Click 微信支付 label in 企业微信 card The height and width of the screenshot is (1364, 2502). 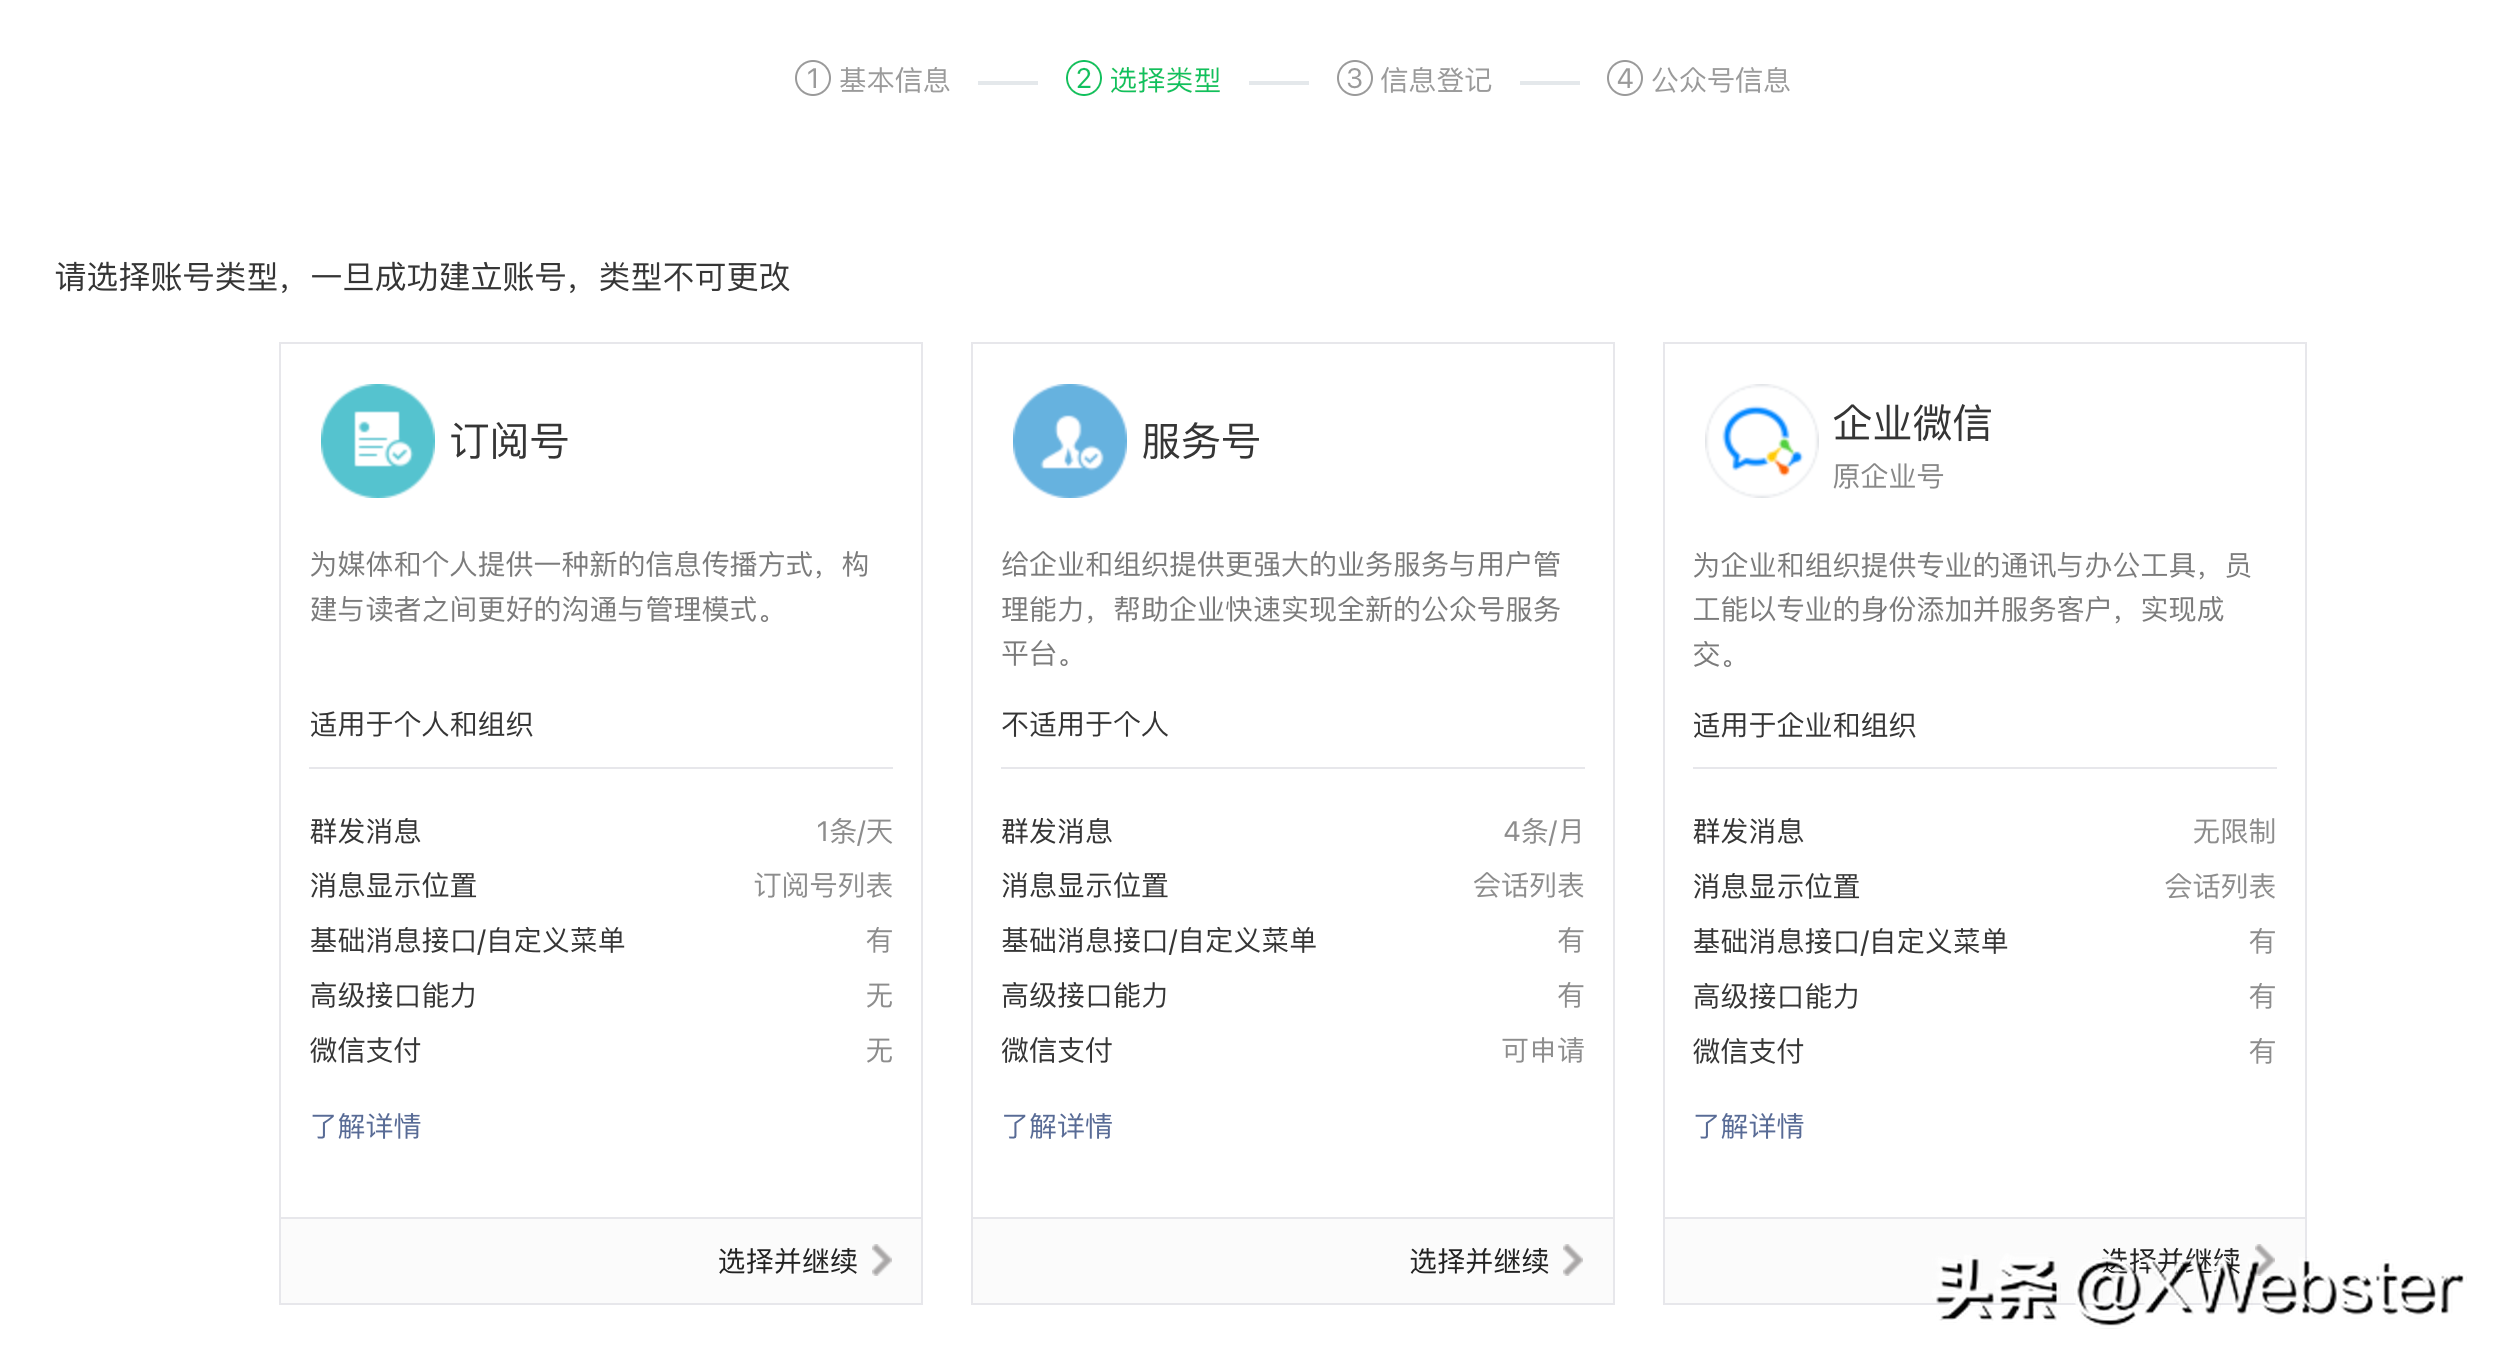click(1749, 1051)
